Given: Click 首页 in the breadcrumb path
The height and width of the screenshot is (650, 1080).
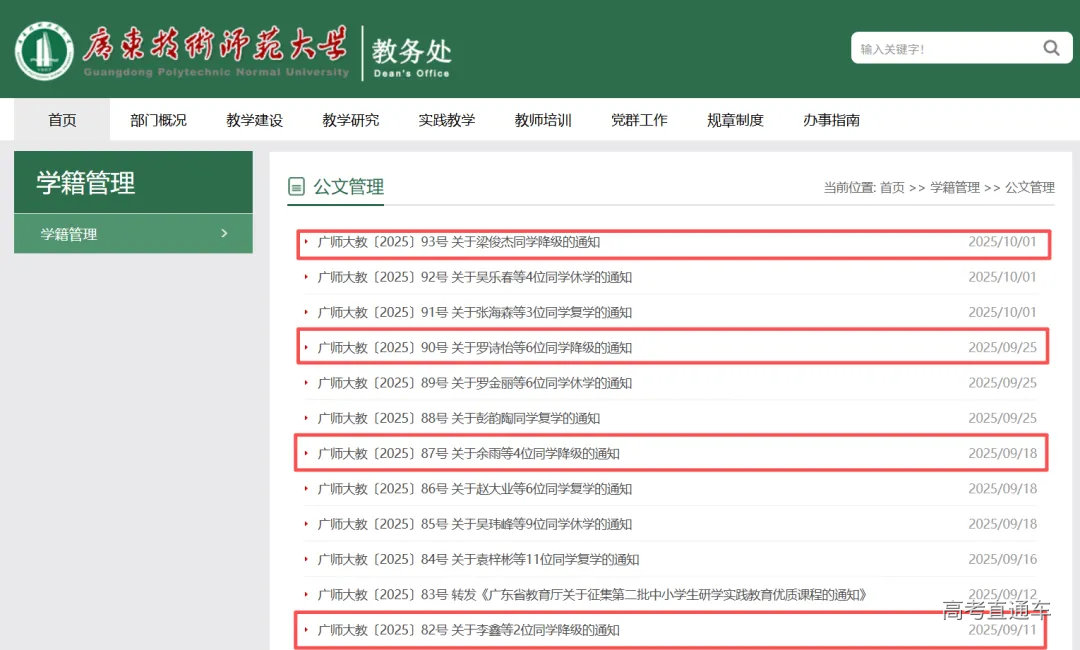Looking at the screenshot, I should click(x=892, y=187).
